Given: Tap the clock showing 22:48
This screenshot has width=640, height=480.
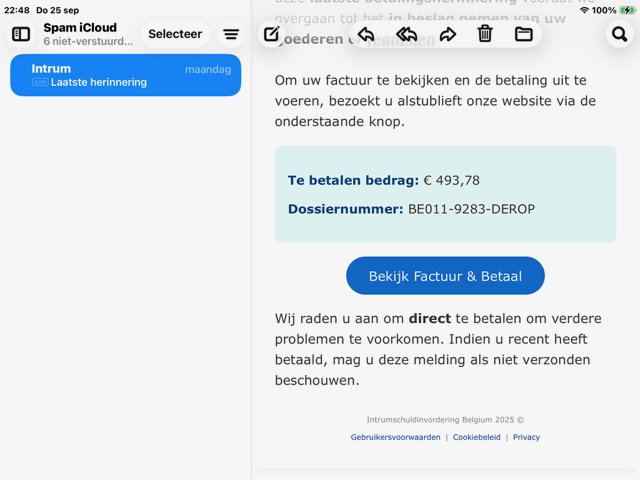Looking at the screenshot, I should pyautogui.click(x=17, y=10).
